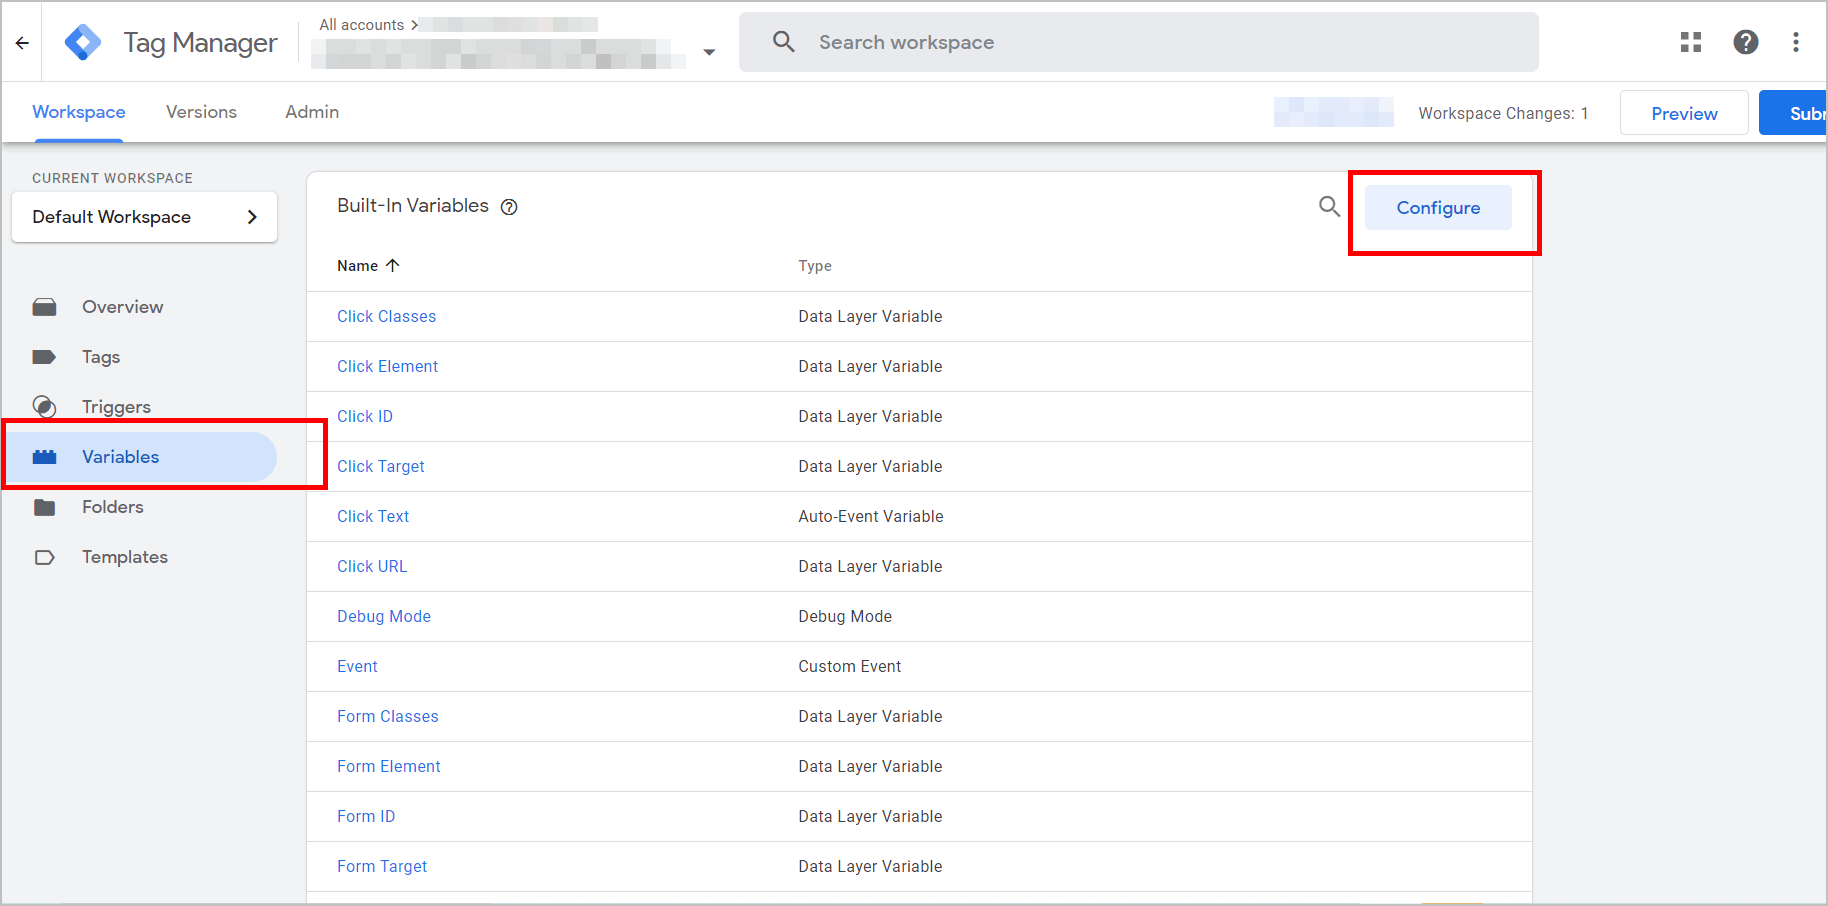Open the Built-In Variables help icon
The height and width of the screenshot is (906, 1828).
pyautogui.click(x=509, y=206)
